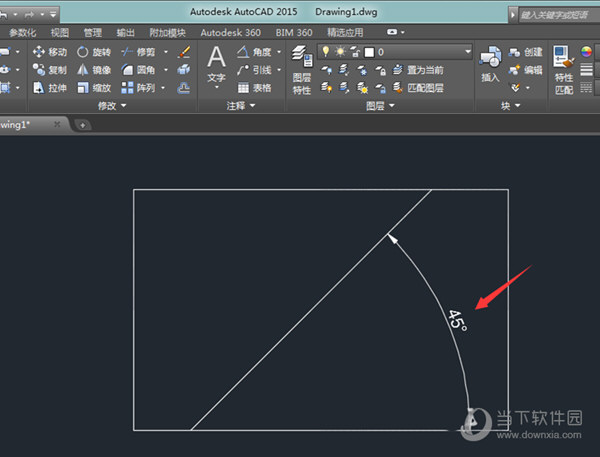The image size is (600, 457).
Task: Open the Manage (管理) ribbon tab
Action: tap(93, 33)
